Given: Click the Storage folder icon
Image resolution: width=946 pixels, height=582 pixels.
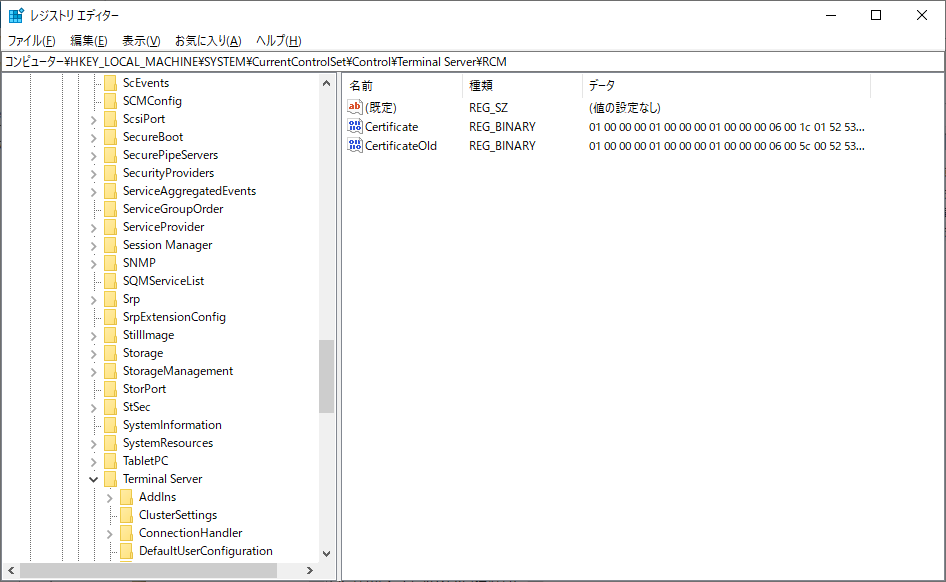Looking at the screenshot, I should point(110,353).
